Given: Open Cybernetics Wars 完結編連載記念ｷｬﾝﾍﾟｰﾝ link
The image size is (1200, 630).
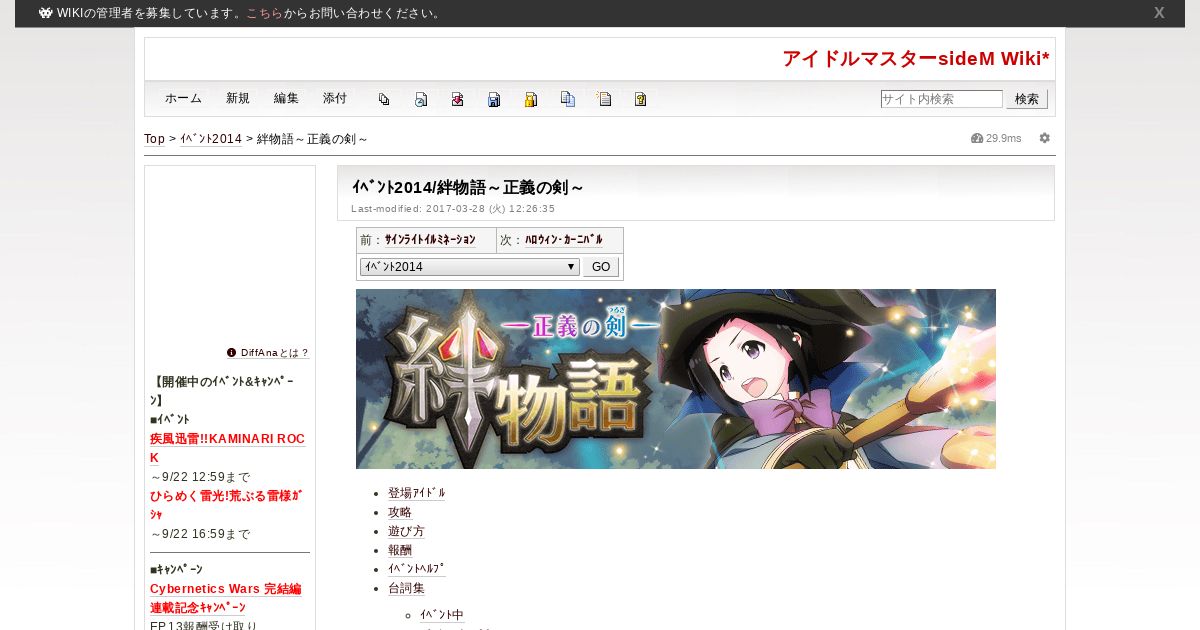Looking at the screenshot, I should coord(226,598).
